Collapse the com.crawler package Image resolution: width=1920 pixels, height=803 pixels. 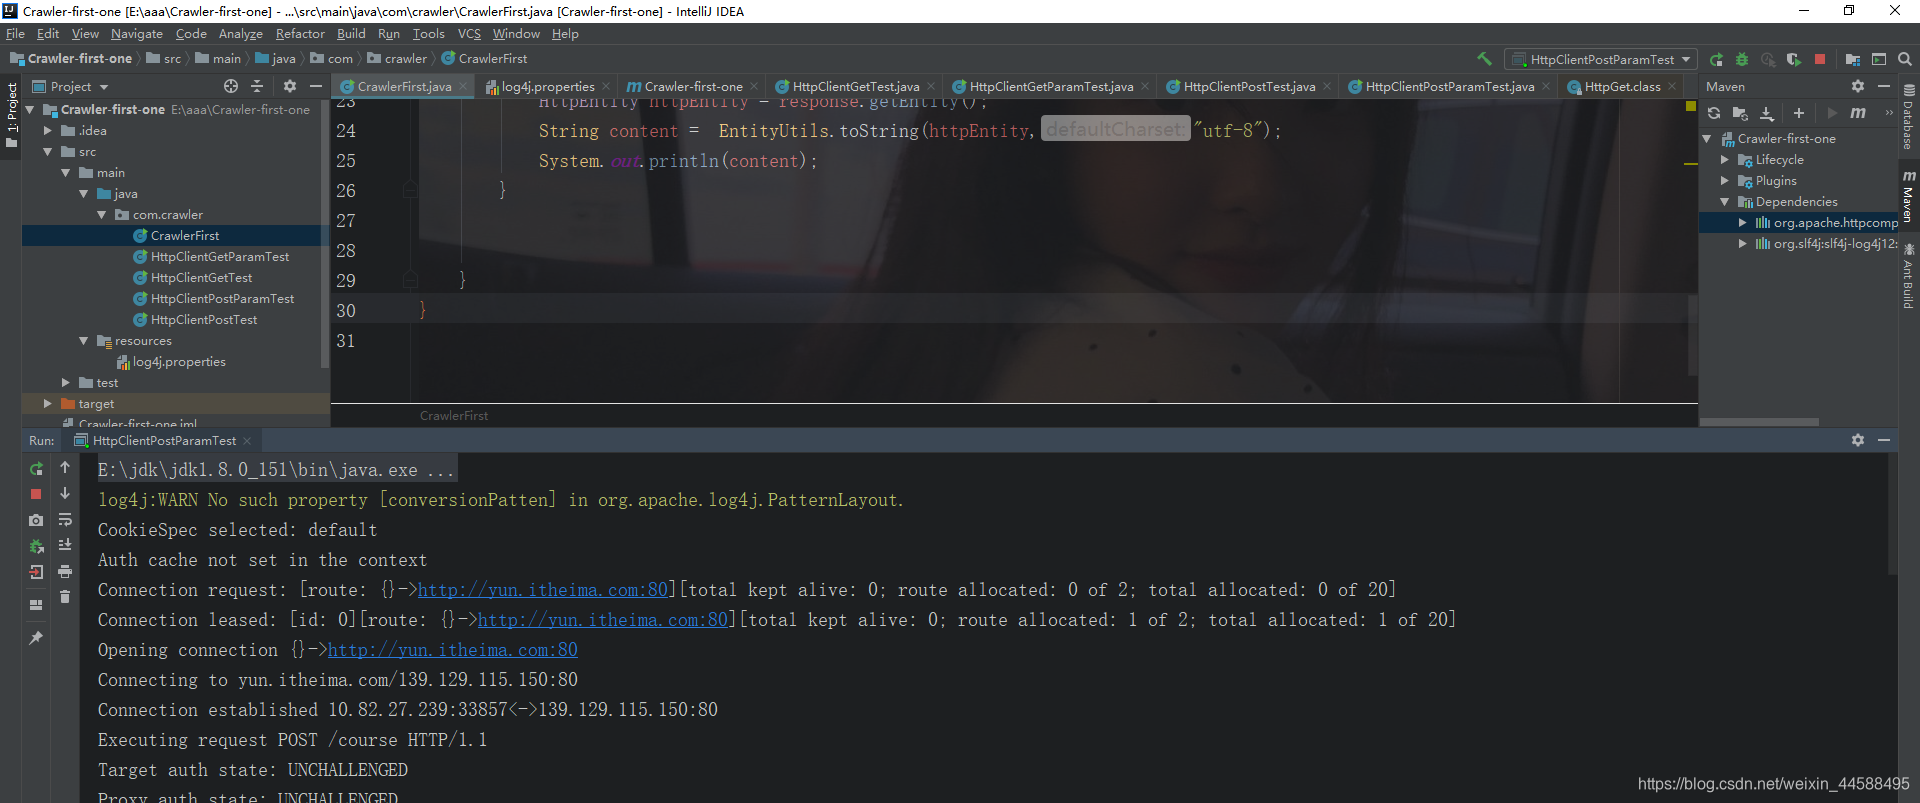tap(102, 215)
